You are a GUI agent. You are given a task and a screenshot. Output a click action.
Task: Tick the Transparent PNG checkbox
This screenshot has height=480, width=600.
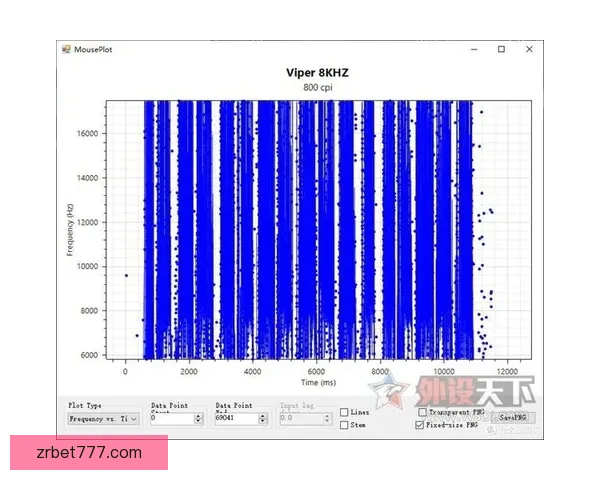422,412
